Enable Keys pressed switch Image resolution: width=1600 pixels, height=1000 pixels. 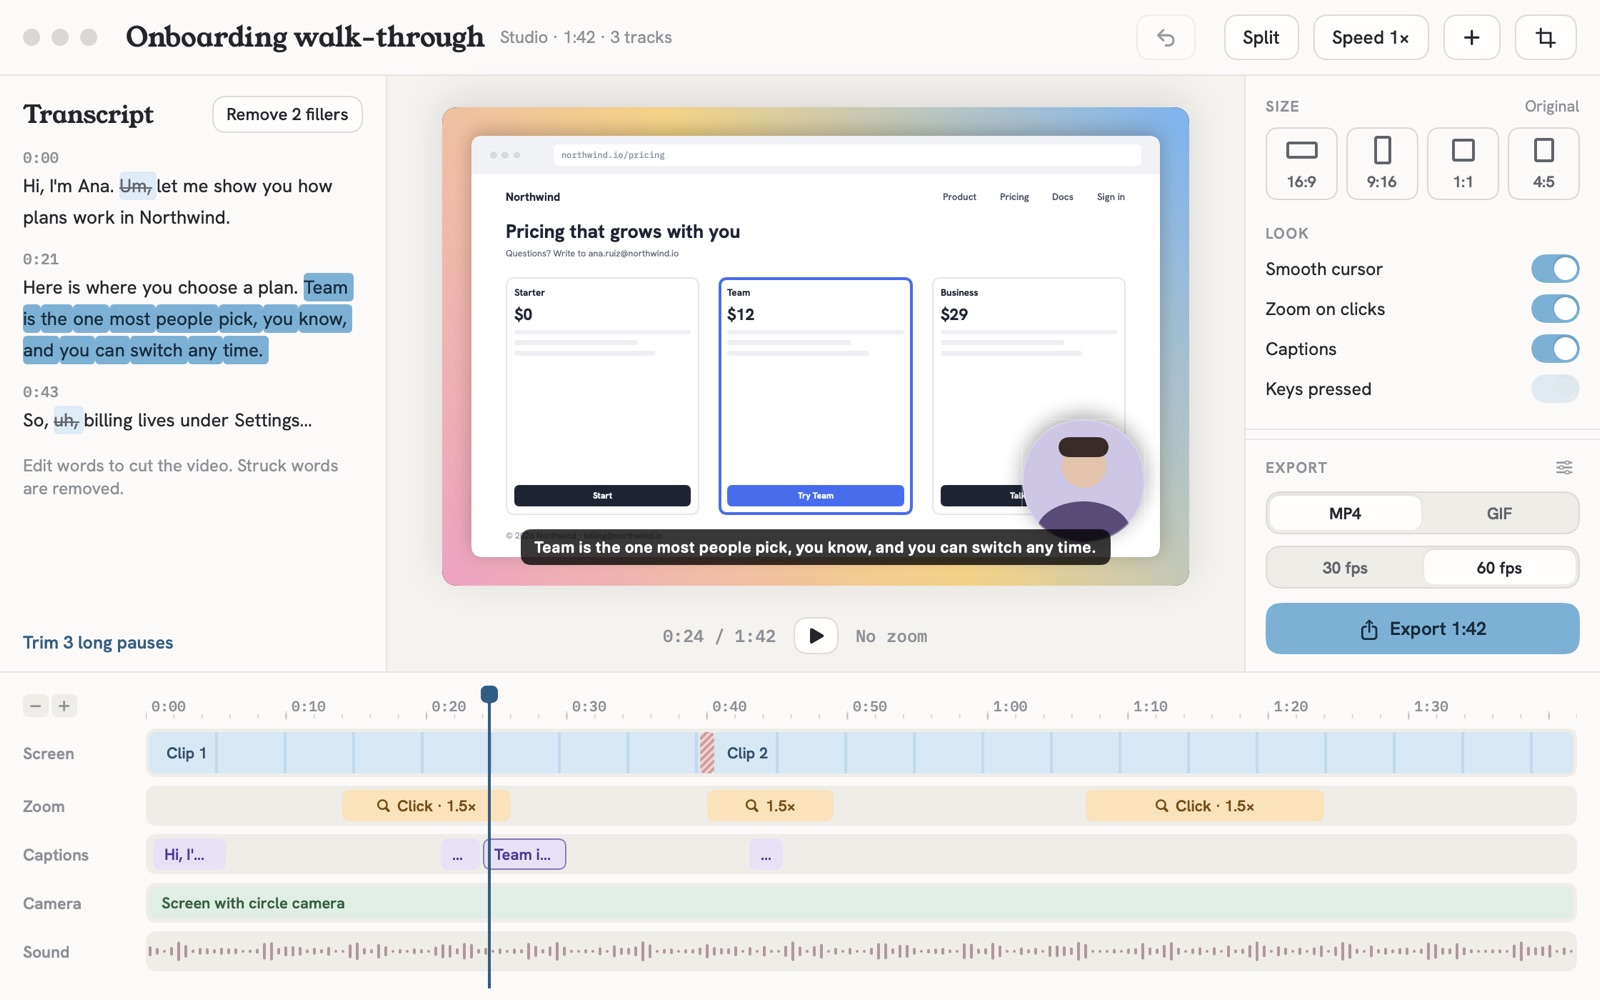coord(1555,389)
